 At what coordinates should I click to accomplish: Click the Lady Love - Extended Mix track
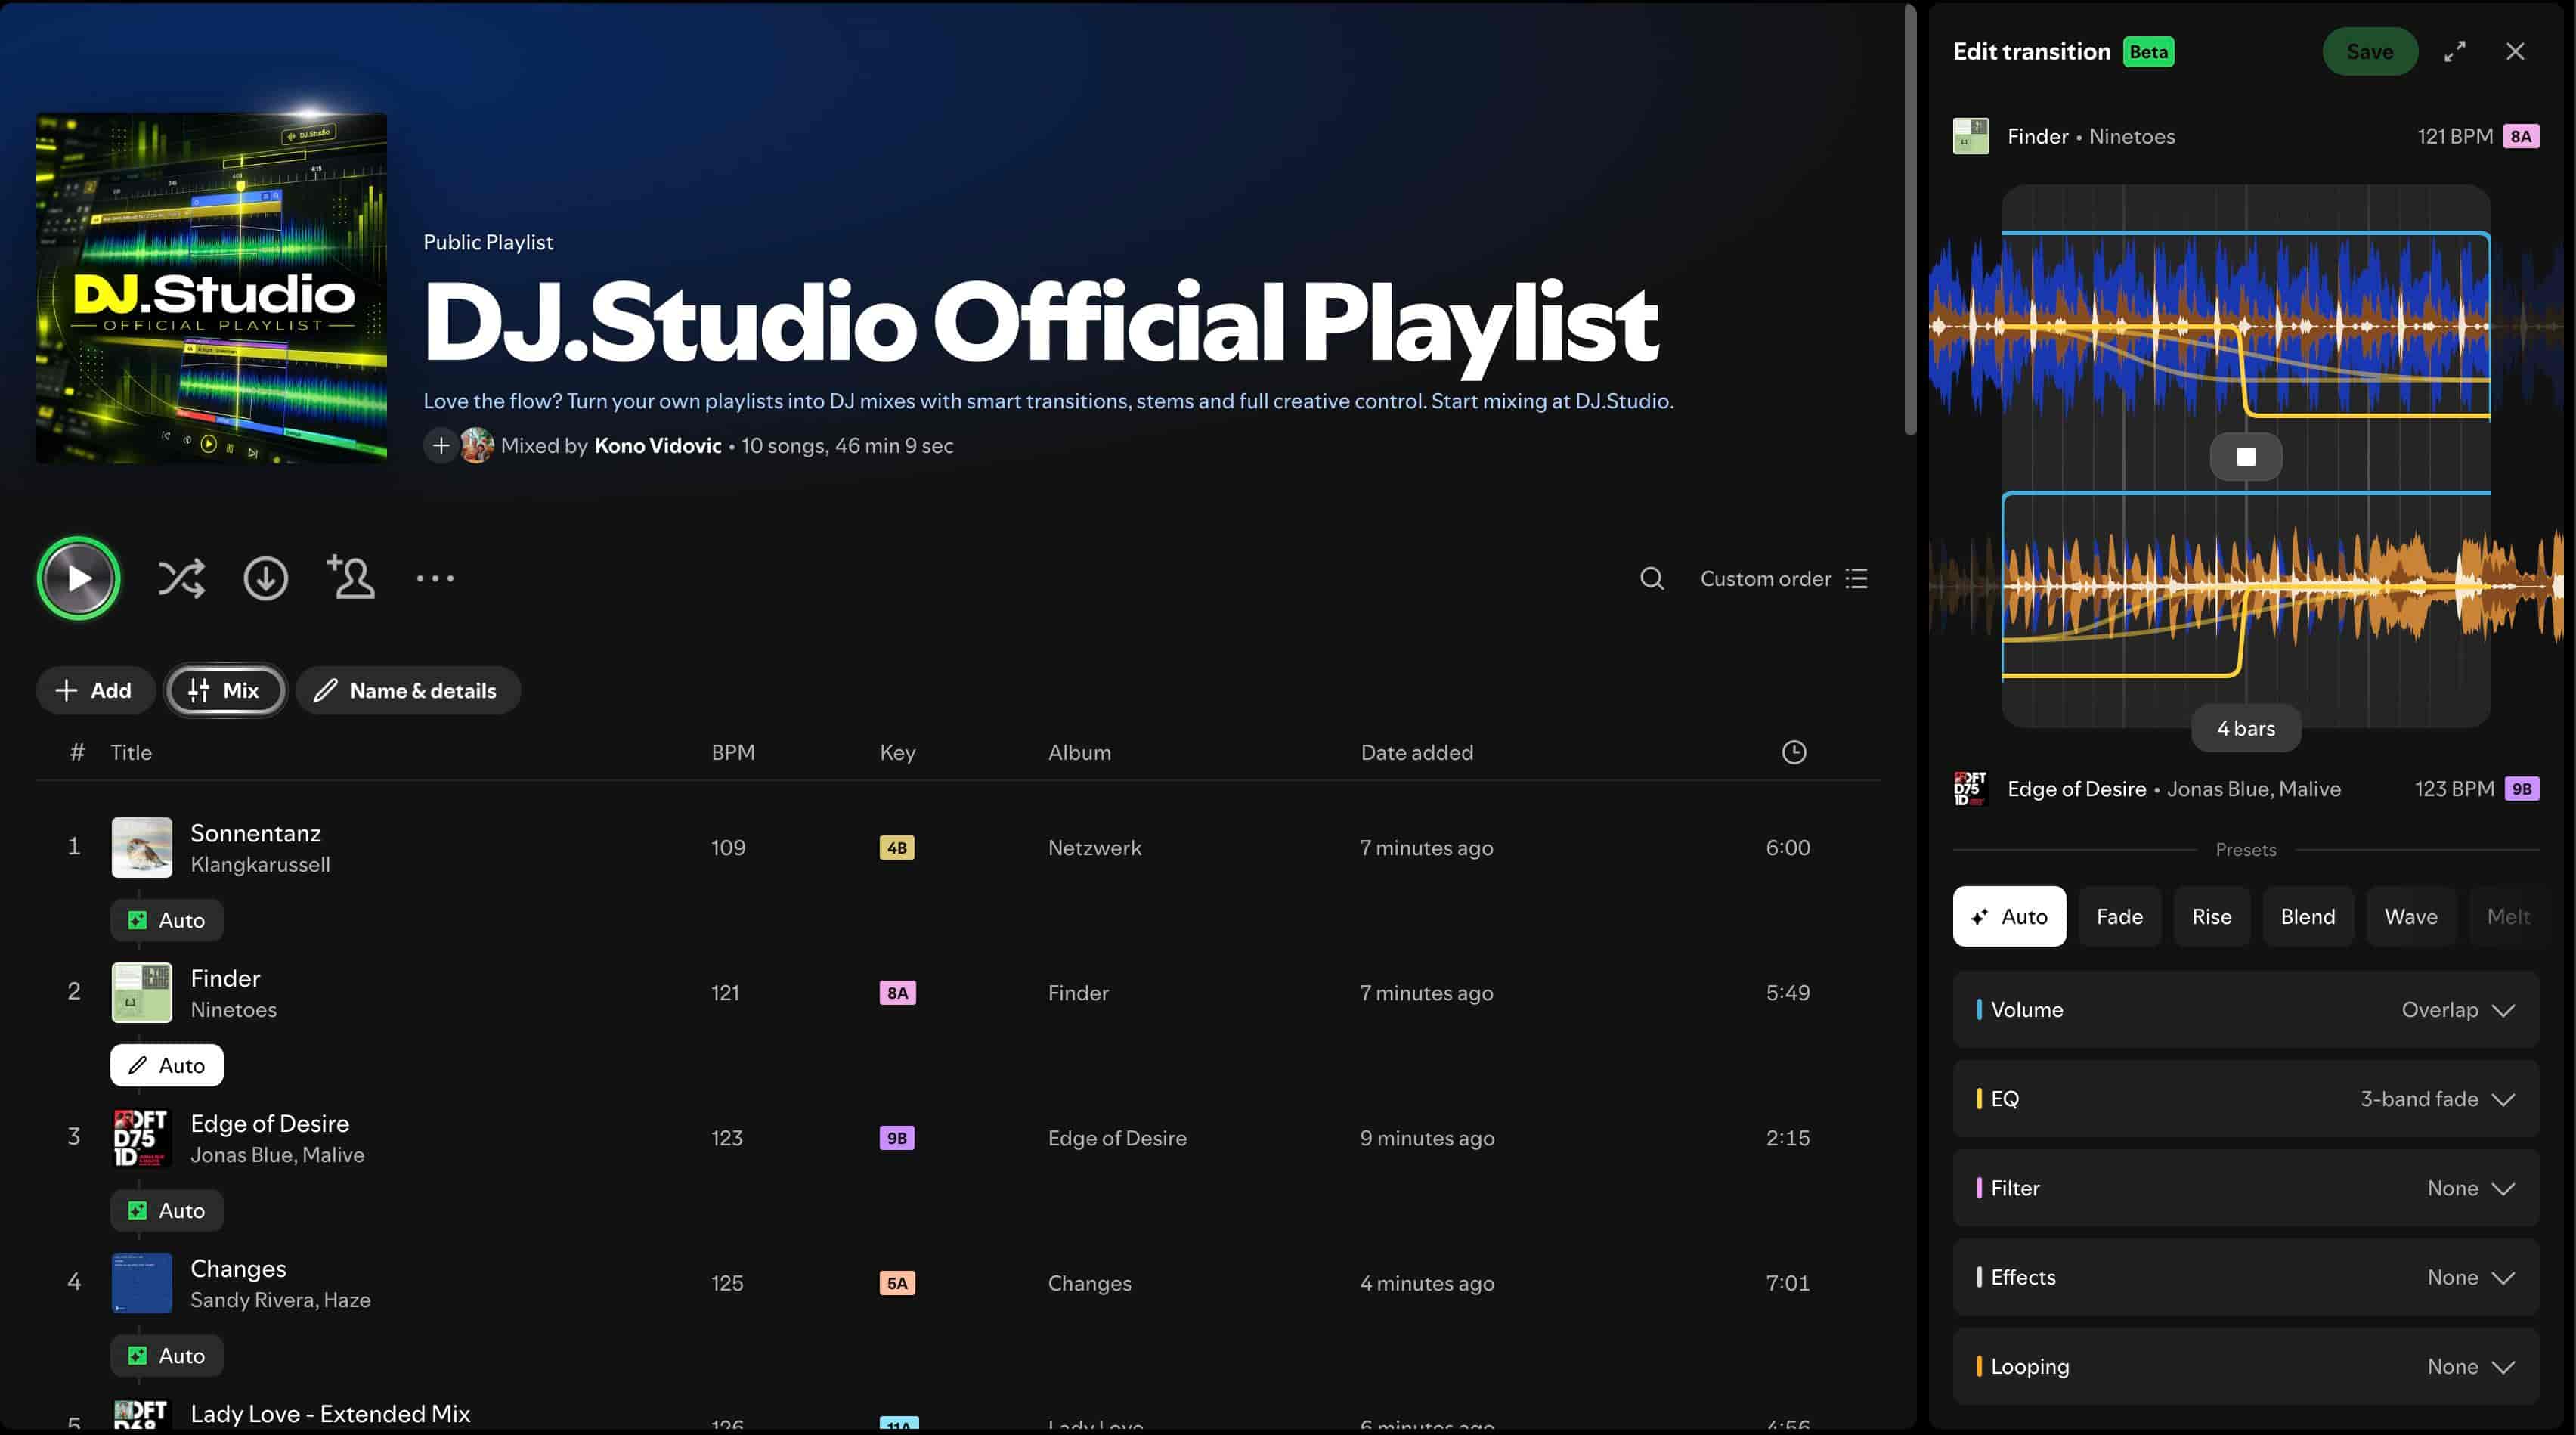click(330, 1413)
